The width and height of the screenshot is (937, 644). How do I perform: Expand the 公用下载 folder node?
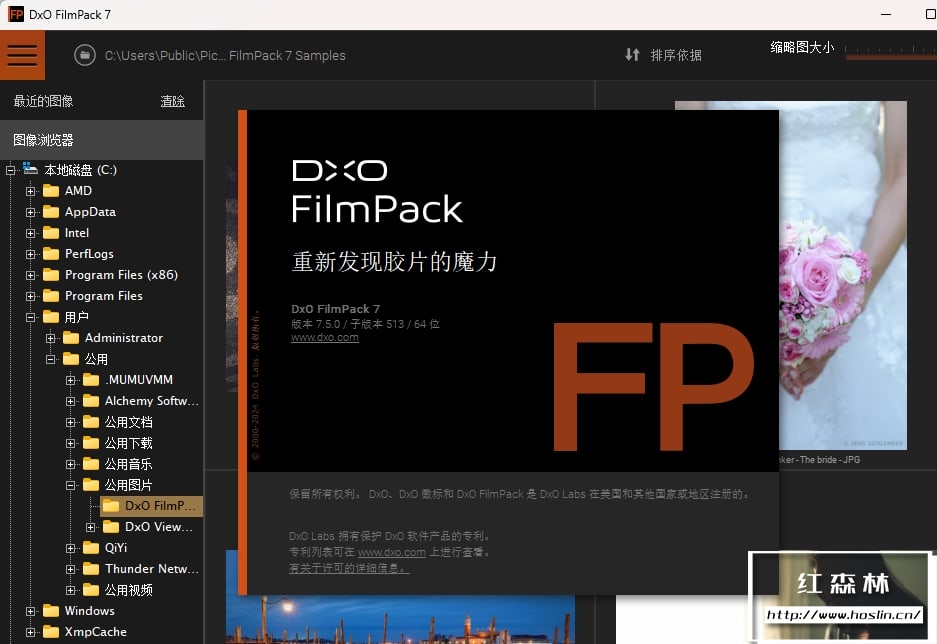71,443
